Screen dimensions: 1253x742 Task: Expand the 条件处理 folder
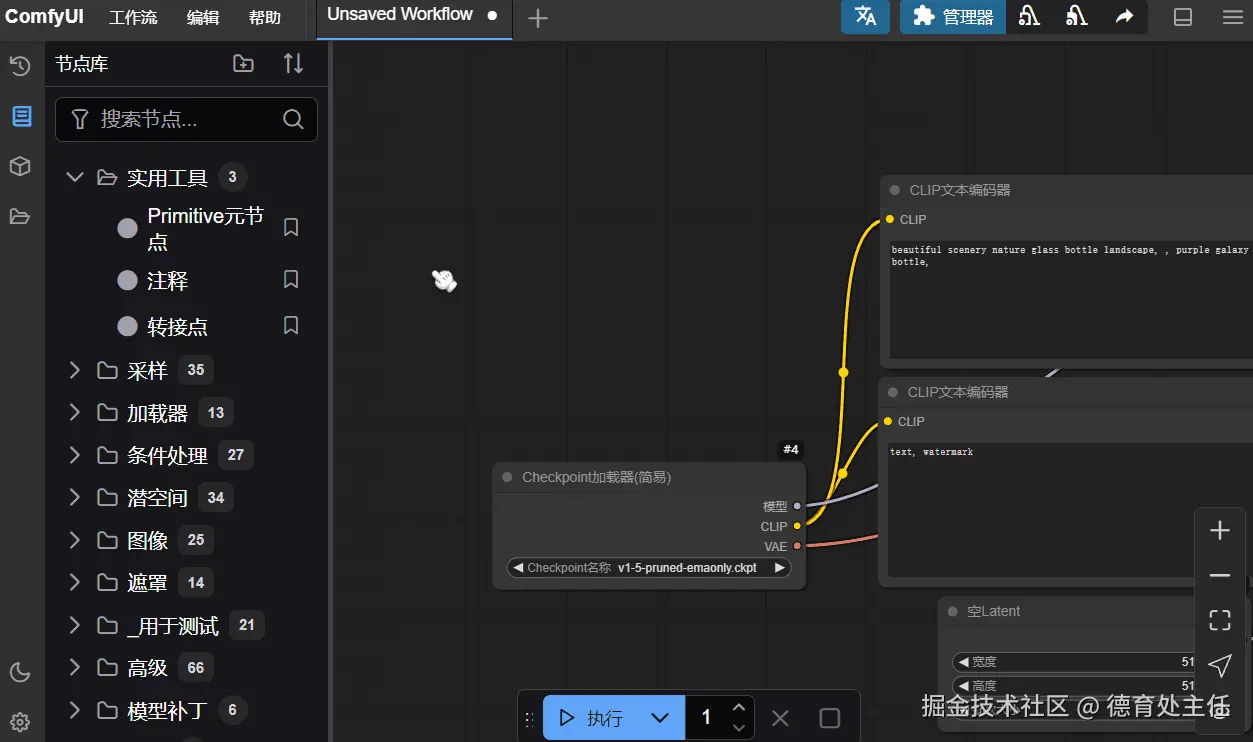pos(74,456)
